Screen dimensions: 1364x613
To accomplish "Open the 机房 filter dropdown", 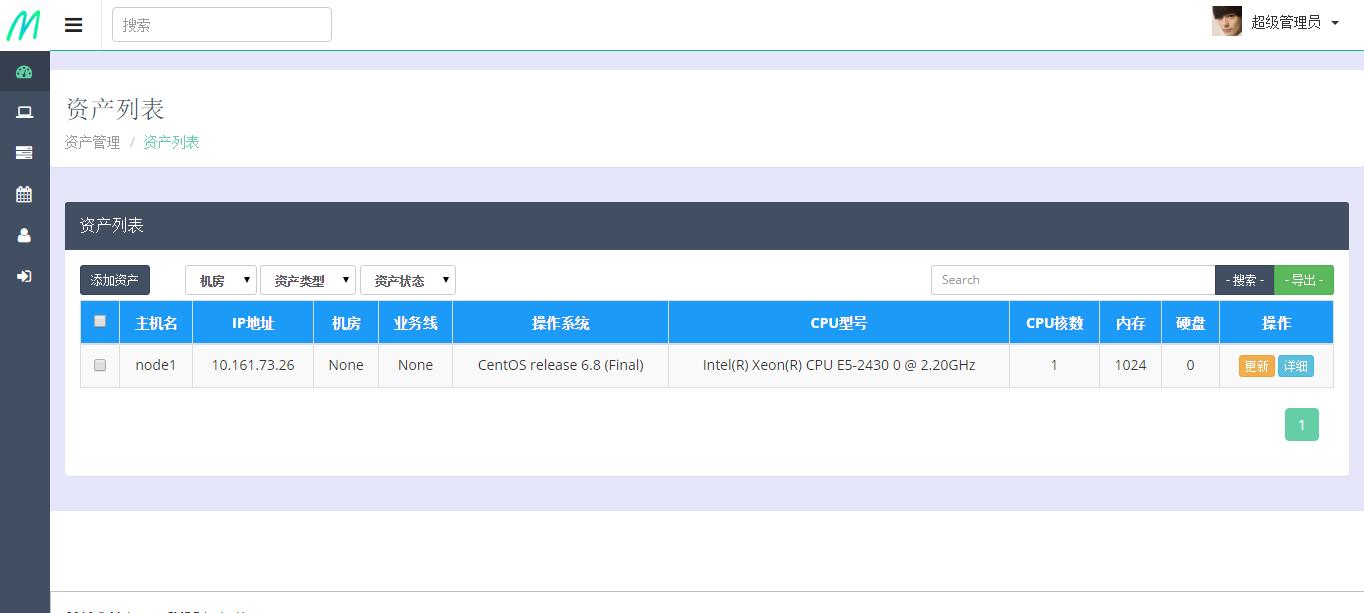I will (x=221, y=280).
